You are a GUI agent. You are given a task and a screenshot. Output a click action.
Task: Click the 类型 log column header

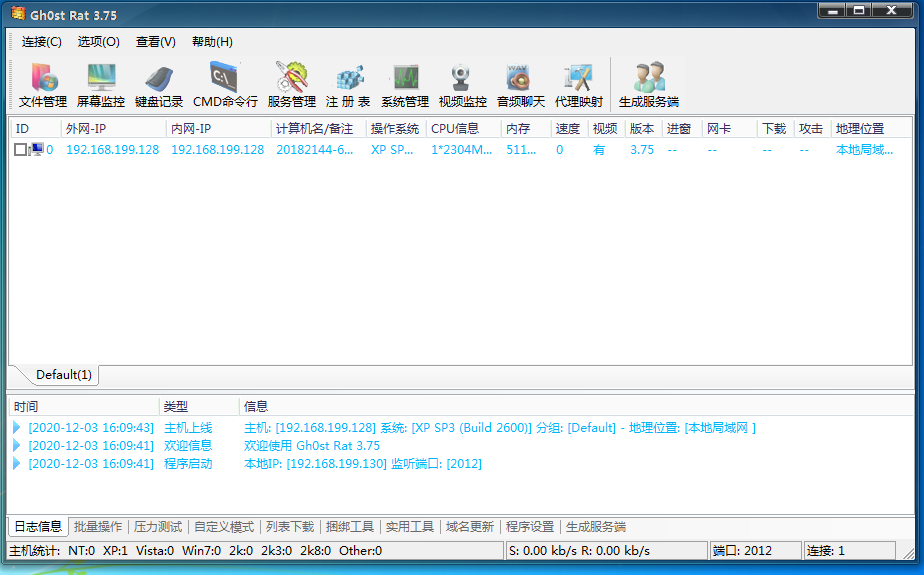pos(199,407)
